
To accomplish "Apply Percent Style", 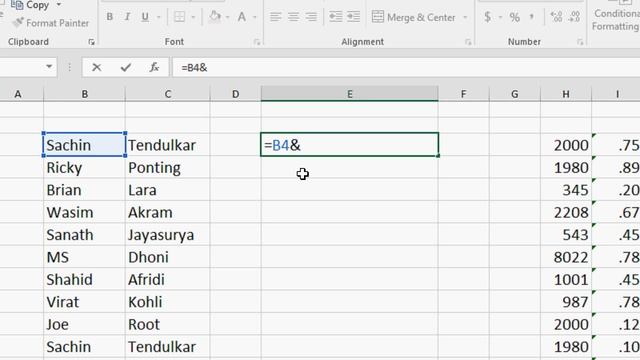I will click(x=515, y=17).
